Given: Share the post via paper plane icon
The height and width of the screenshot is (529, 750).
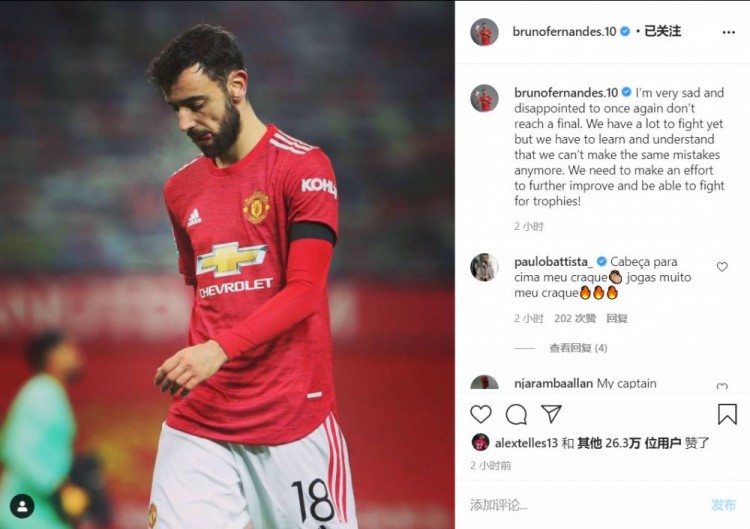Looking at the screenshot, I should [x=551, y=414].
